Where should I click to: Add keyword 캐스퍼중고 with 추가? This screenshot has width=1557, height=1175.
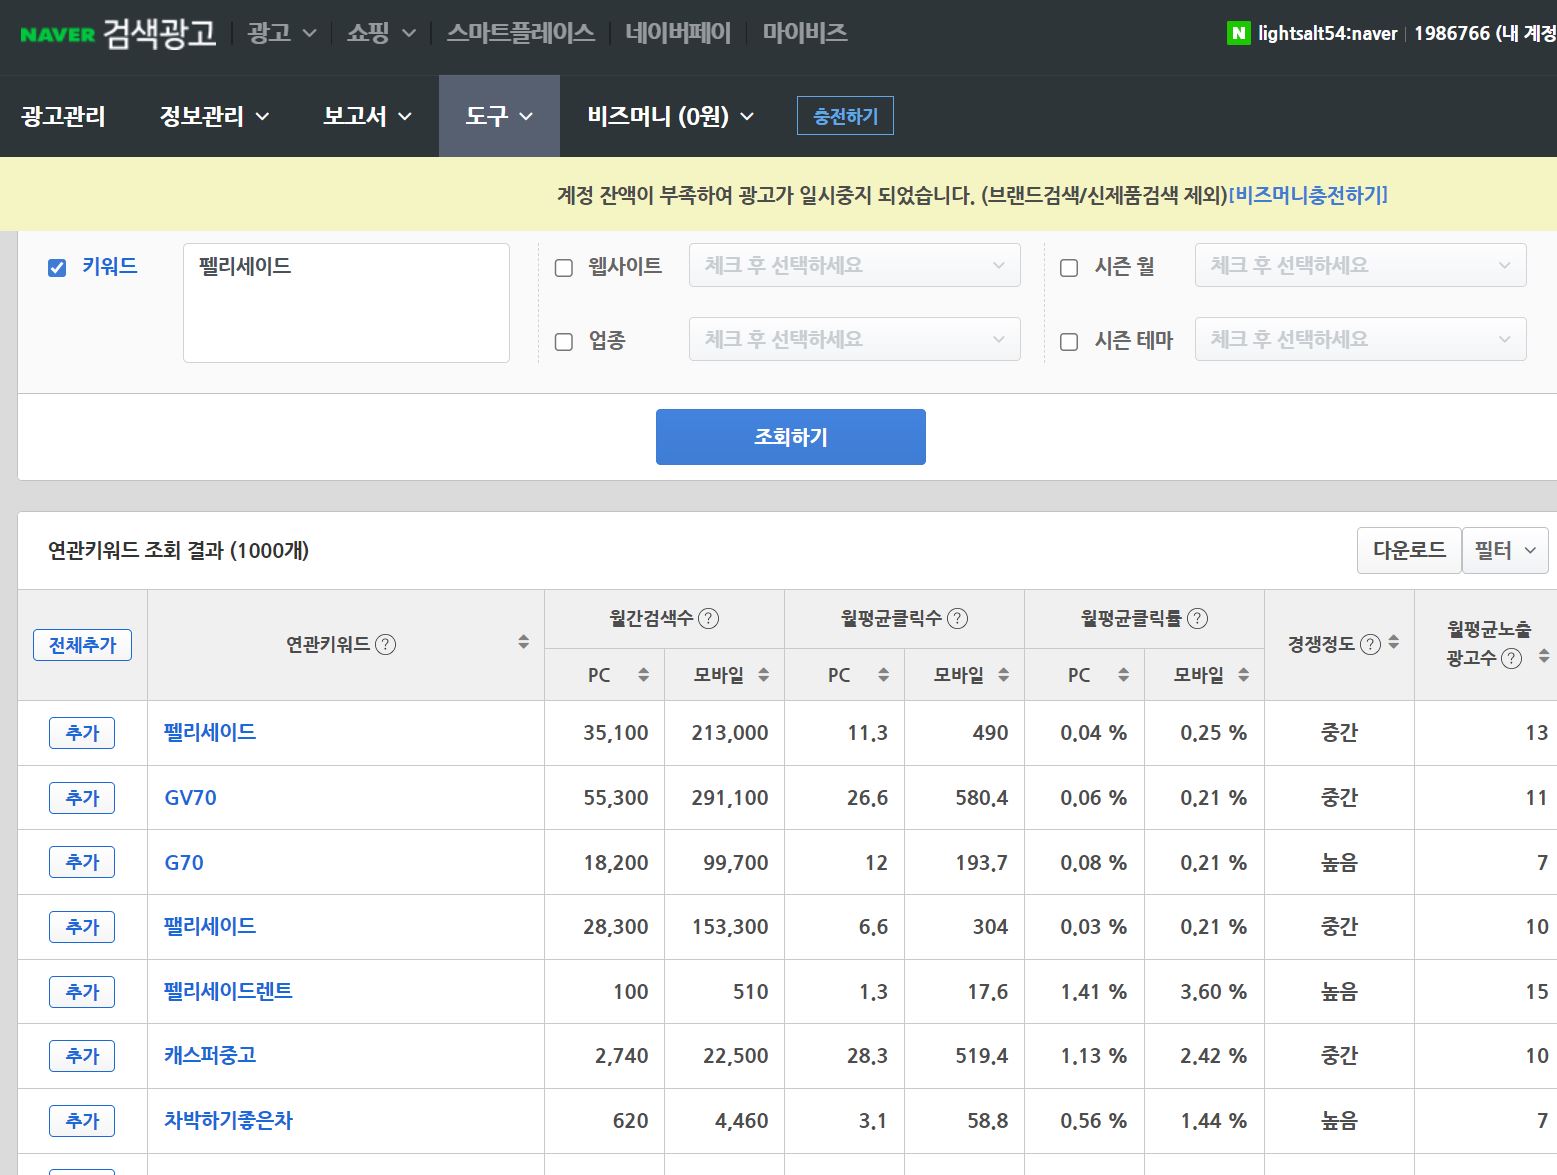point(82,1056)
